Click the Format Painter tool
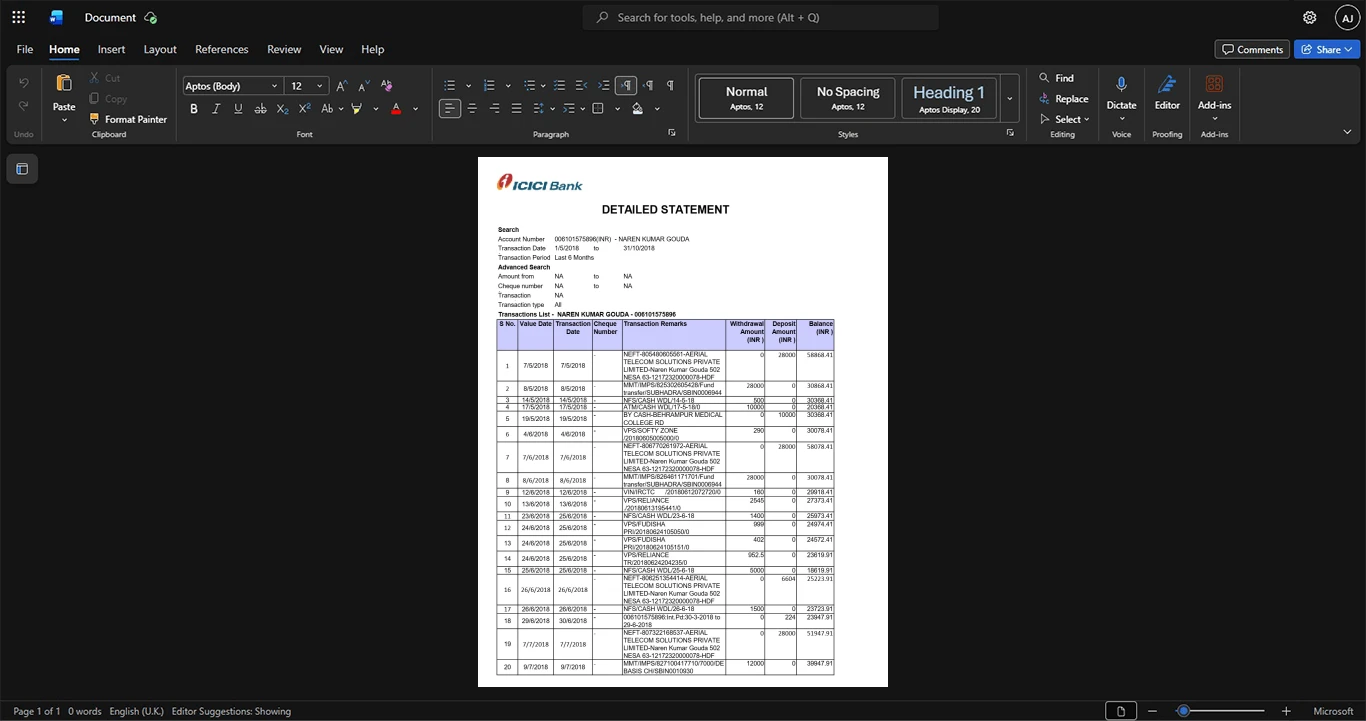 tap(127, 119)
